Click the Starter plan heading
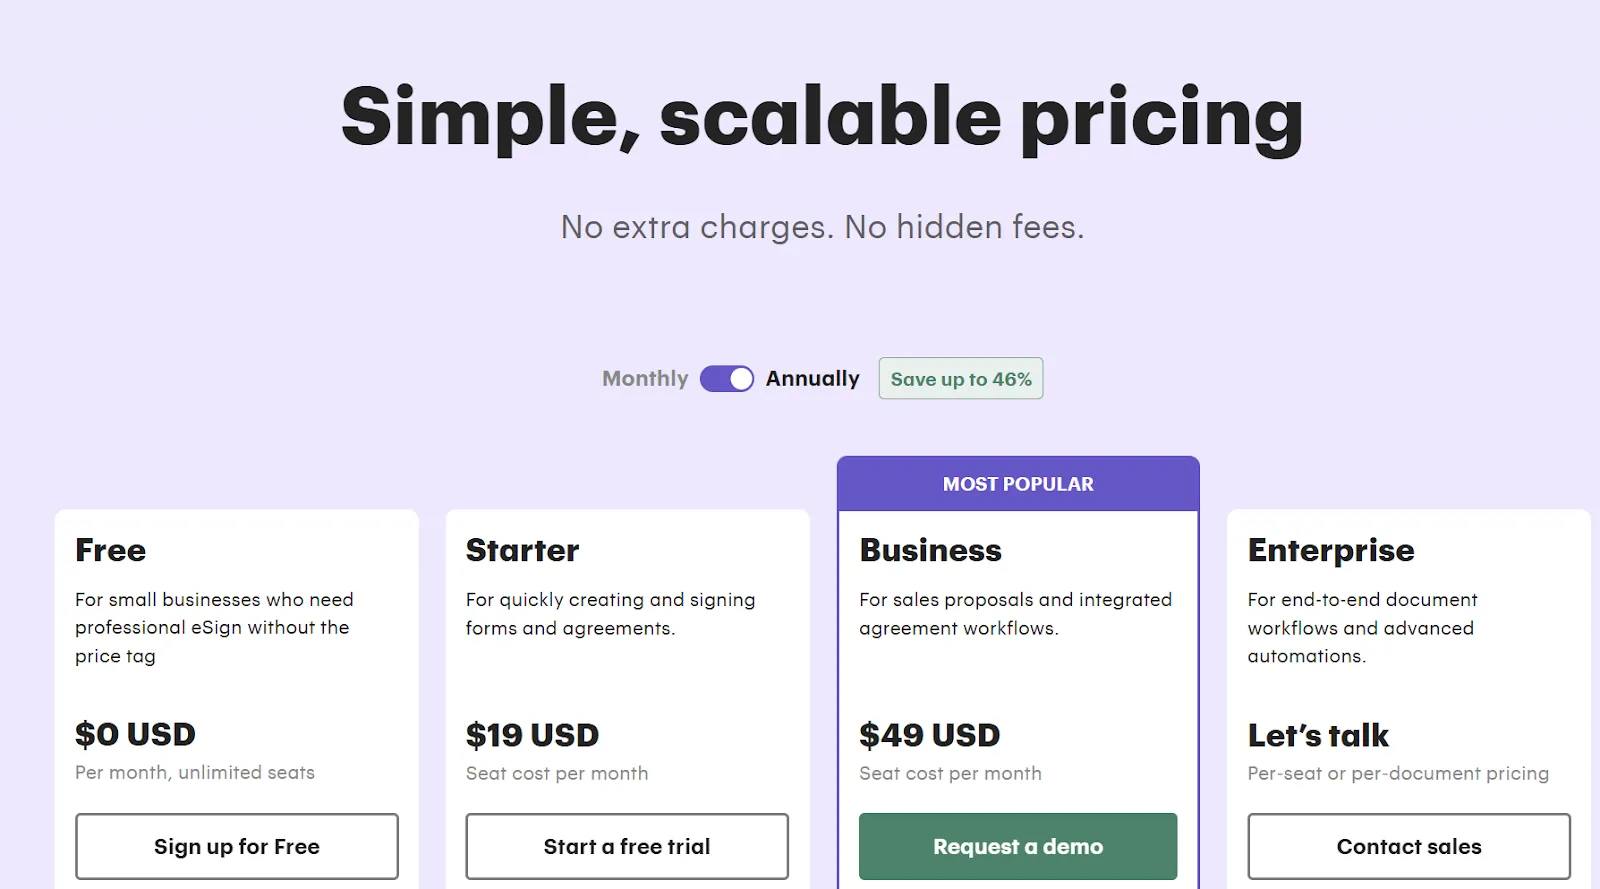1600x889 pixels. click(x=522, y=550)
